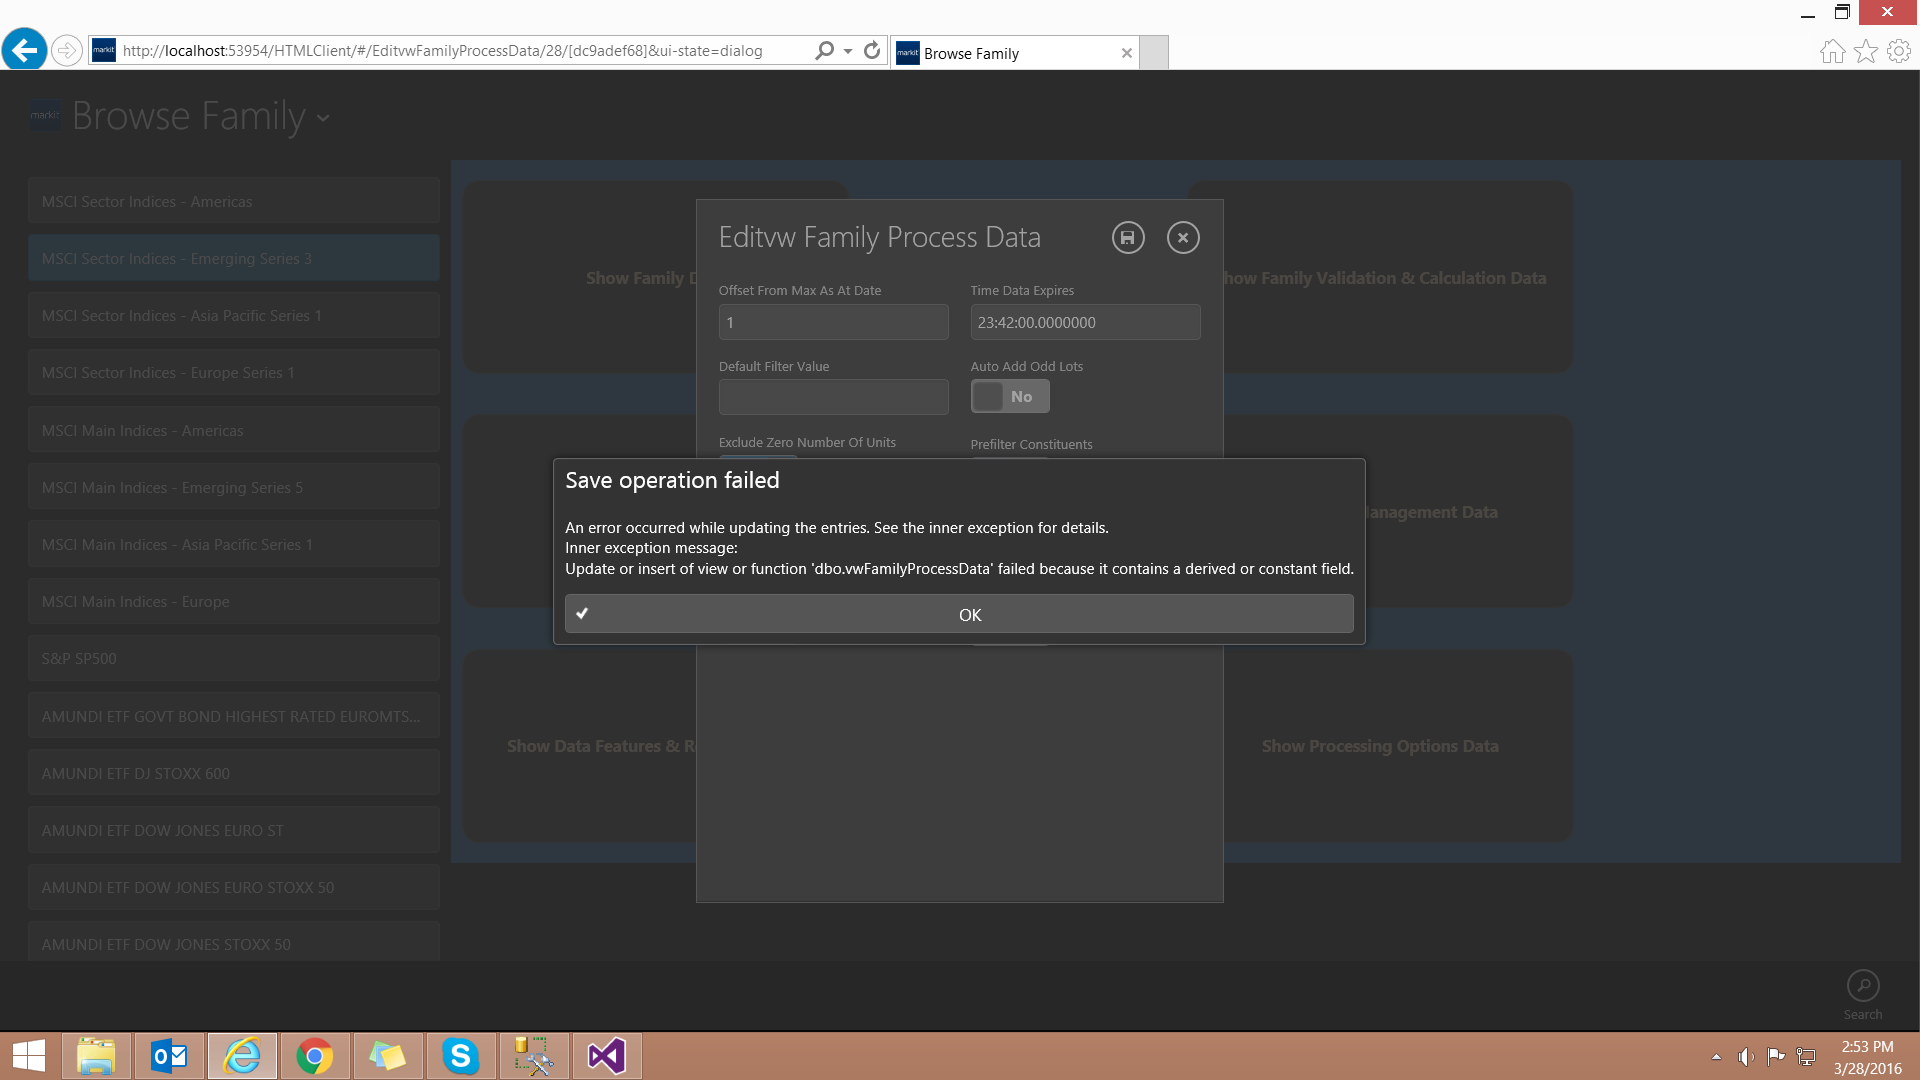Click the volume speaker tray icon
This screenshot has height=1080, width=1920.
pyautogui.click(x=1746, y=1057)
